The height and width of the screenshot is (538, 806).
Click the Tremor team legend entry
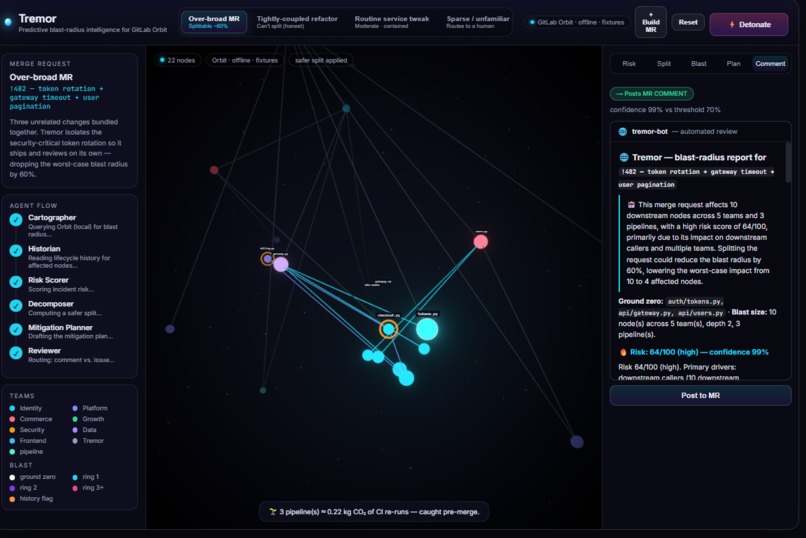click(88, 440)
